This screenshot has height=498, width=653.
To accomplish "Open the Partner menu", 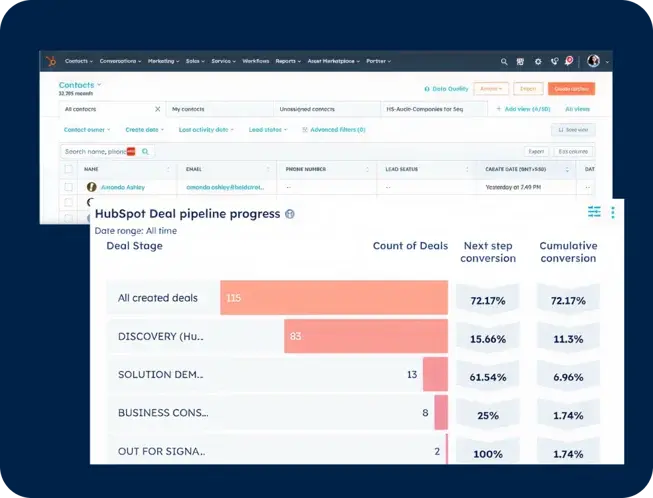I will click(x=378, y=61).
